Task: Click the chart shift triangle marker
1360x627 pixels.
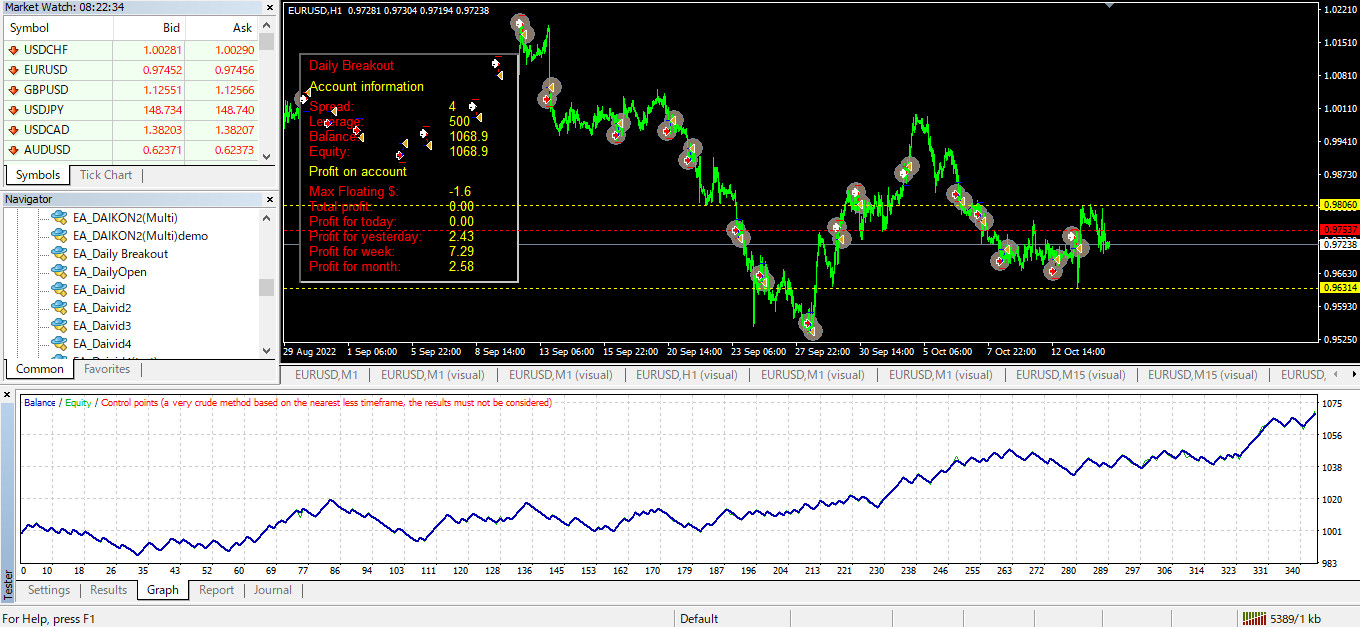Action: [x=1108, y=5]
